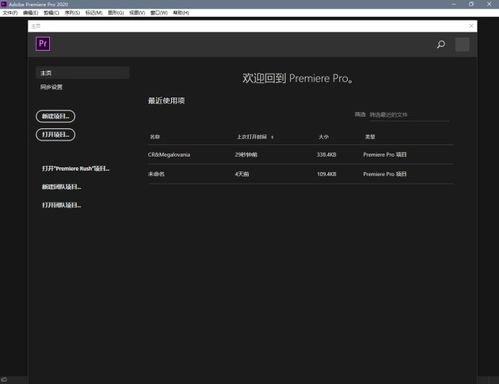Open search with the magnifier icon
Viewport: 499px width, 384px height.
tap(441, 44)
